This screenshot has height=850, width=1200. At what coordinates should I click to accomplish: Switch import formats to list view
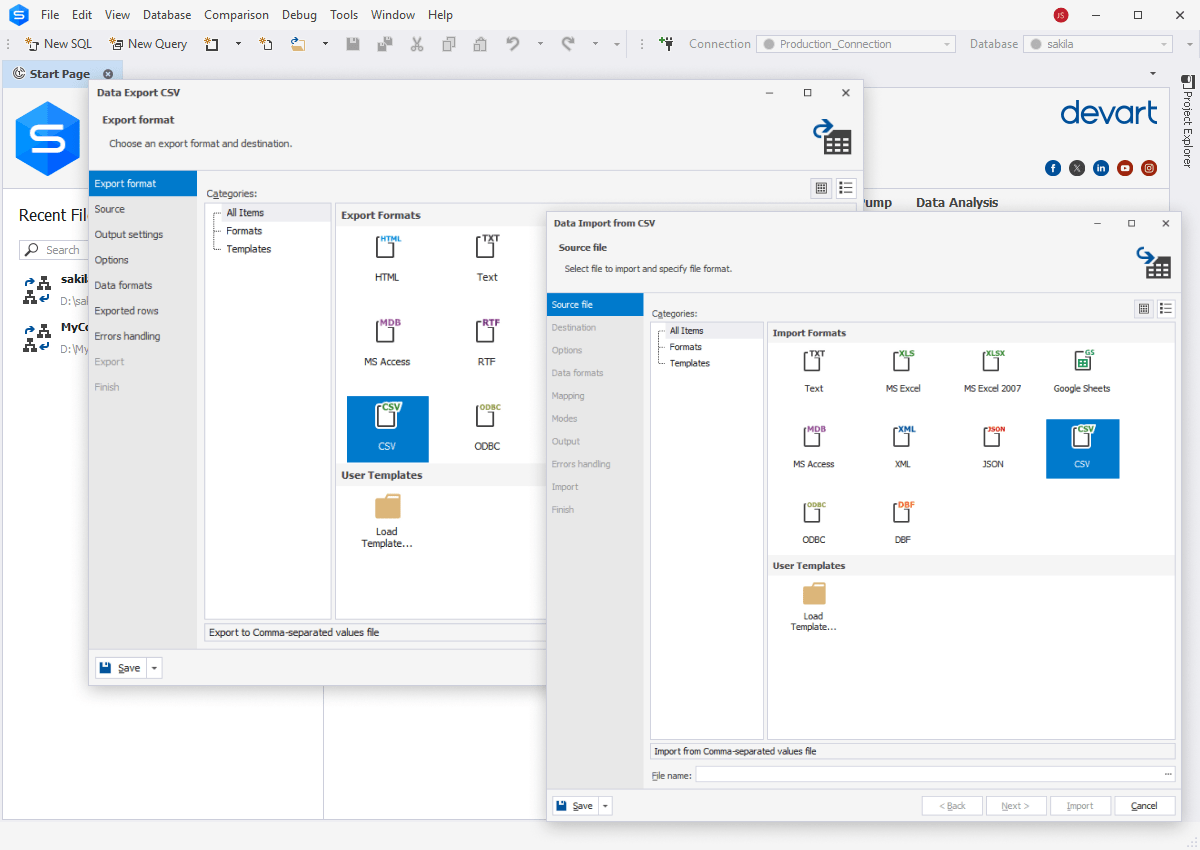[x=1166, y=309]
